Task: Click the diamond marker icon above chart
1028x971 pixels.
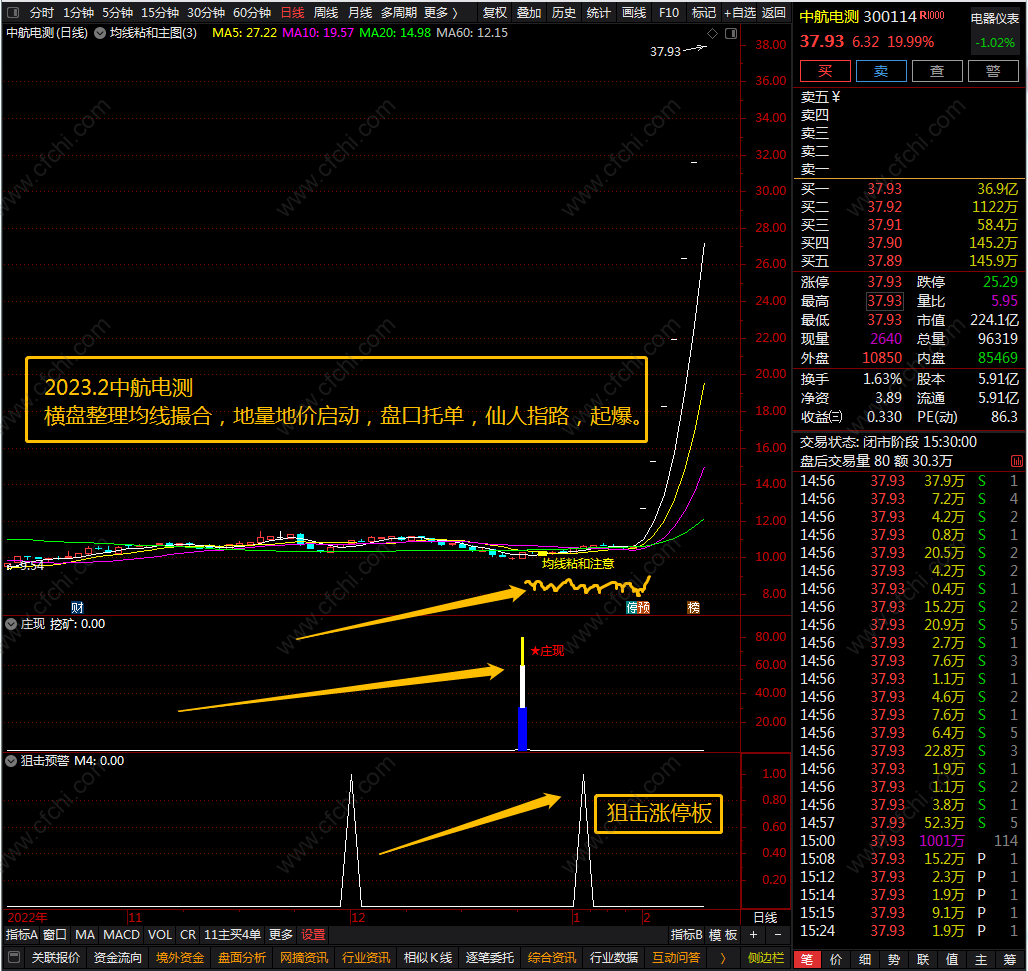Action: pyautogui.click(x=713, y=33)
